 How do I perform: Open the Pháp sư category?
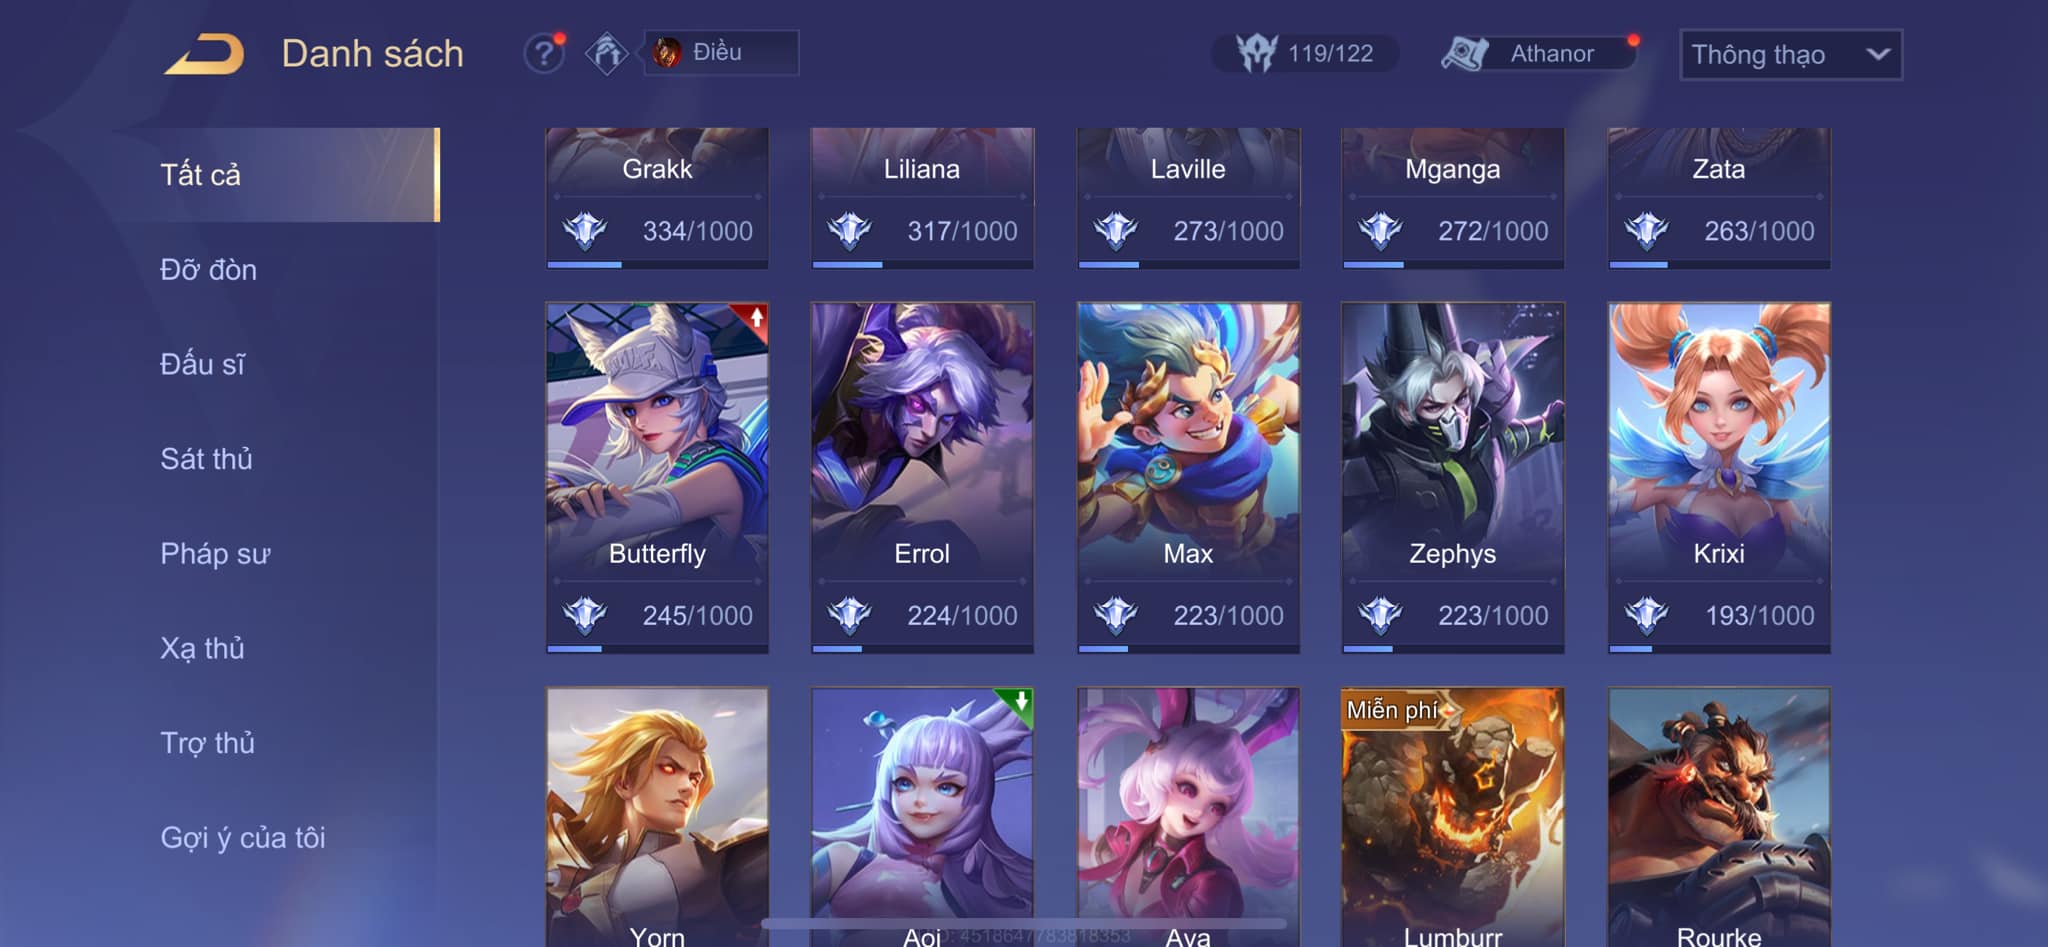215,554
